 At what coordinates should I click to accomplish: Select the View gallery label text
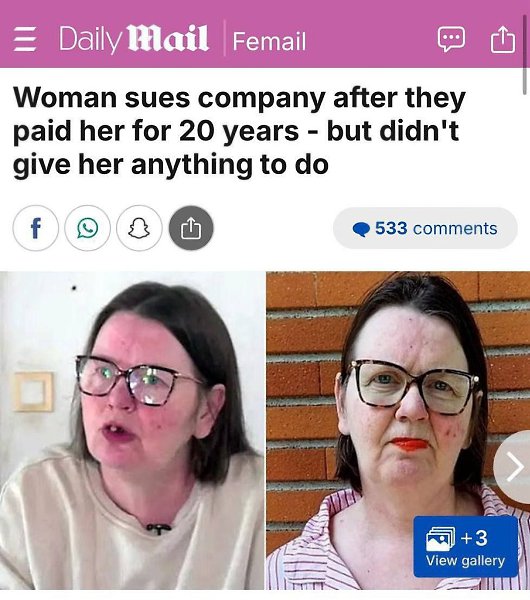tap(465, 561)
